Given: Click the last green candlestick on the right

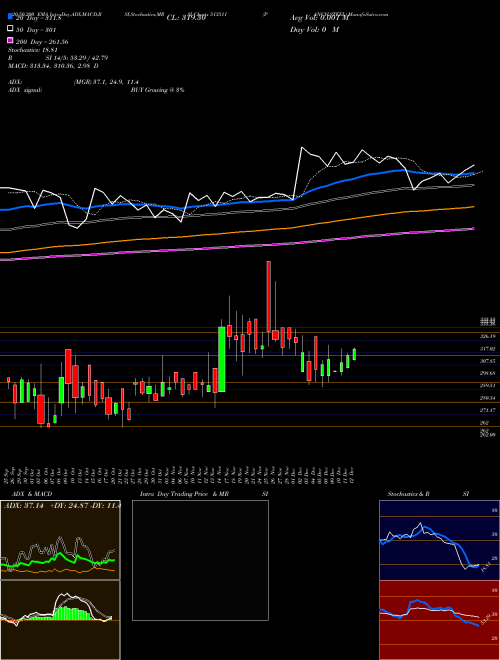Looking at the screenshot, I should coord(354,354).
